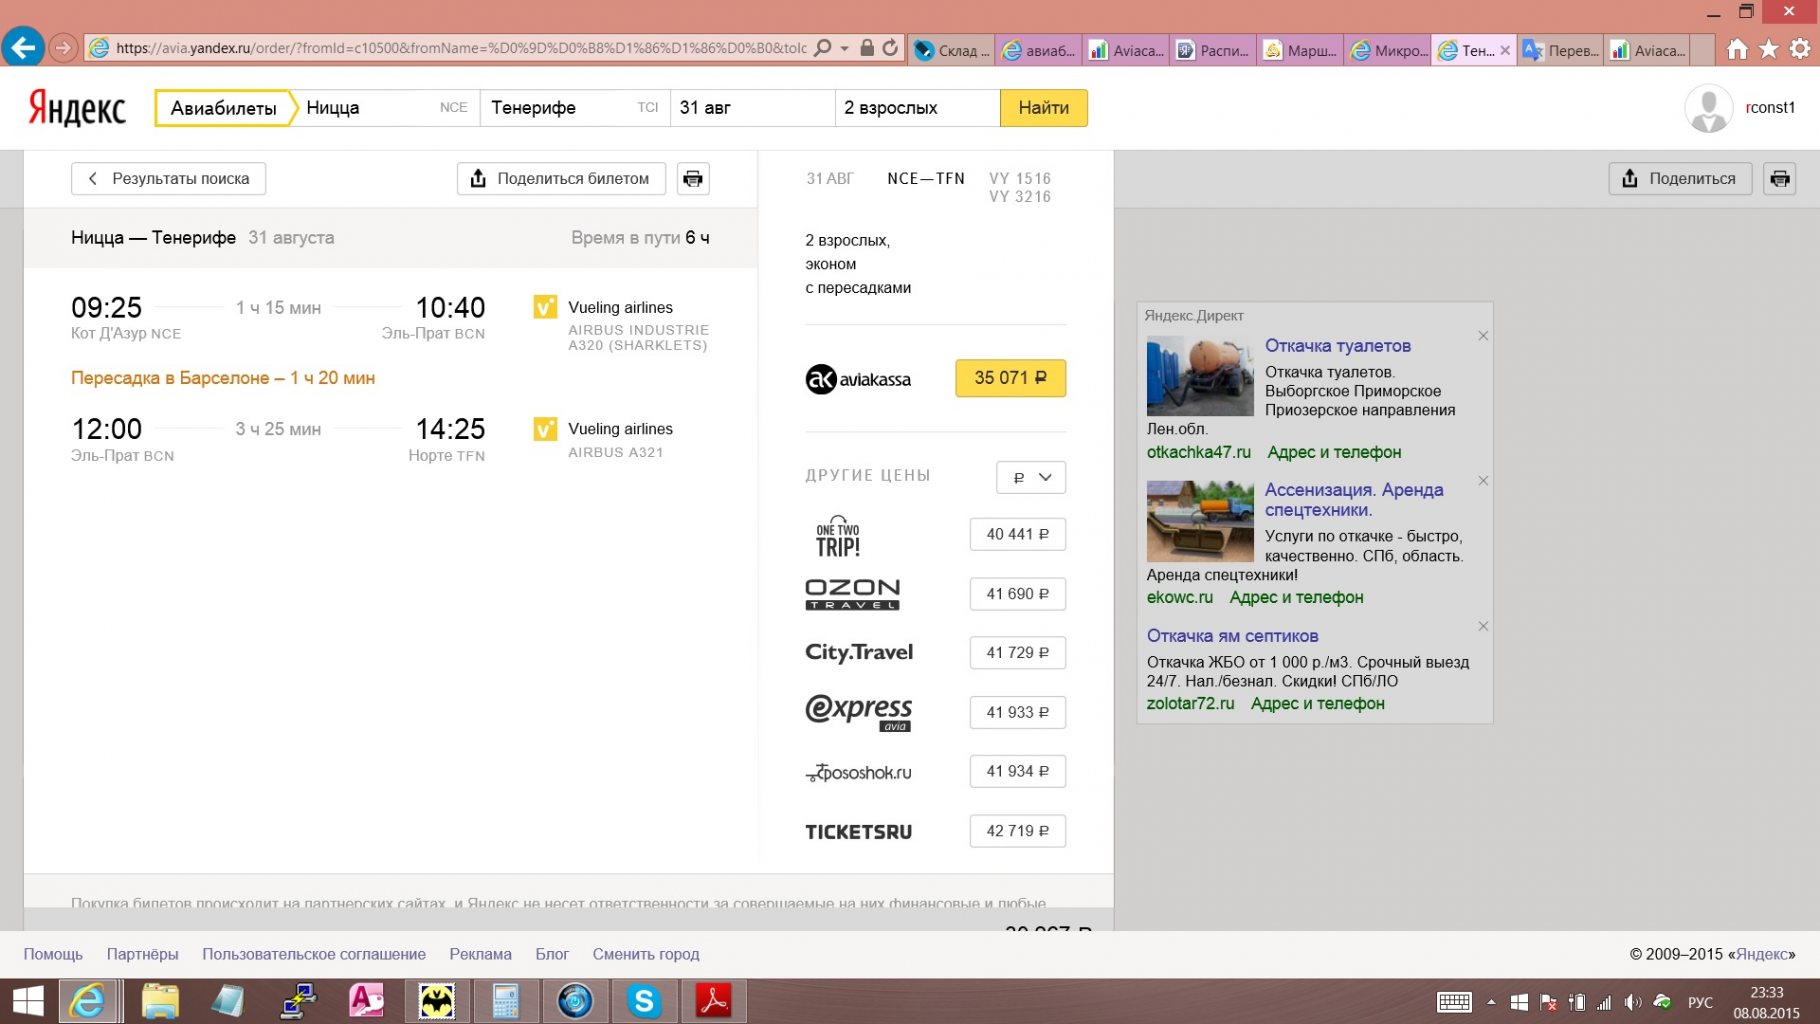Click the yellow Vueling logo on the first flight
The image size is (1820, 1024).
pyautogui.click(x=545, y=307)
